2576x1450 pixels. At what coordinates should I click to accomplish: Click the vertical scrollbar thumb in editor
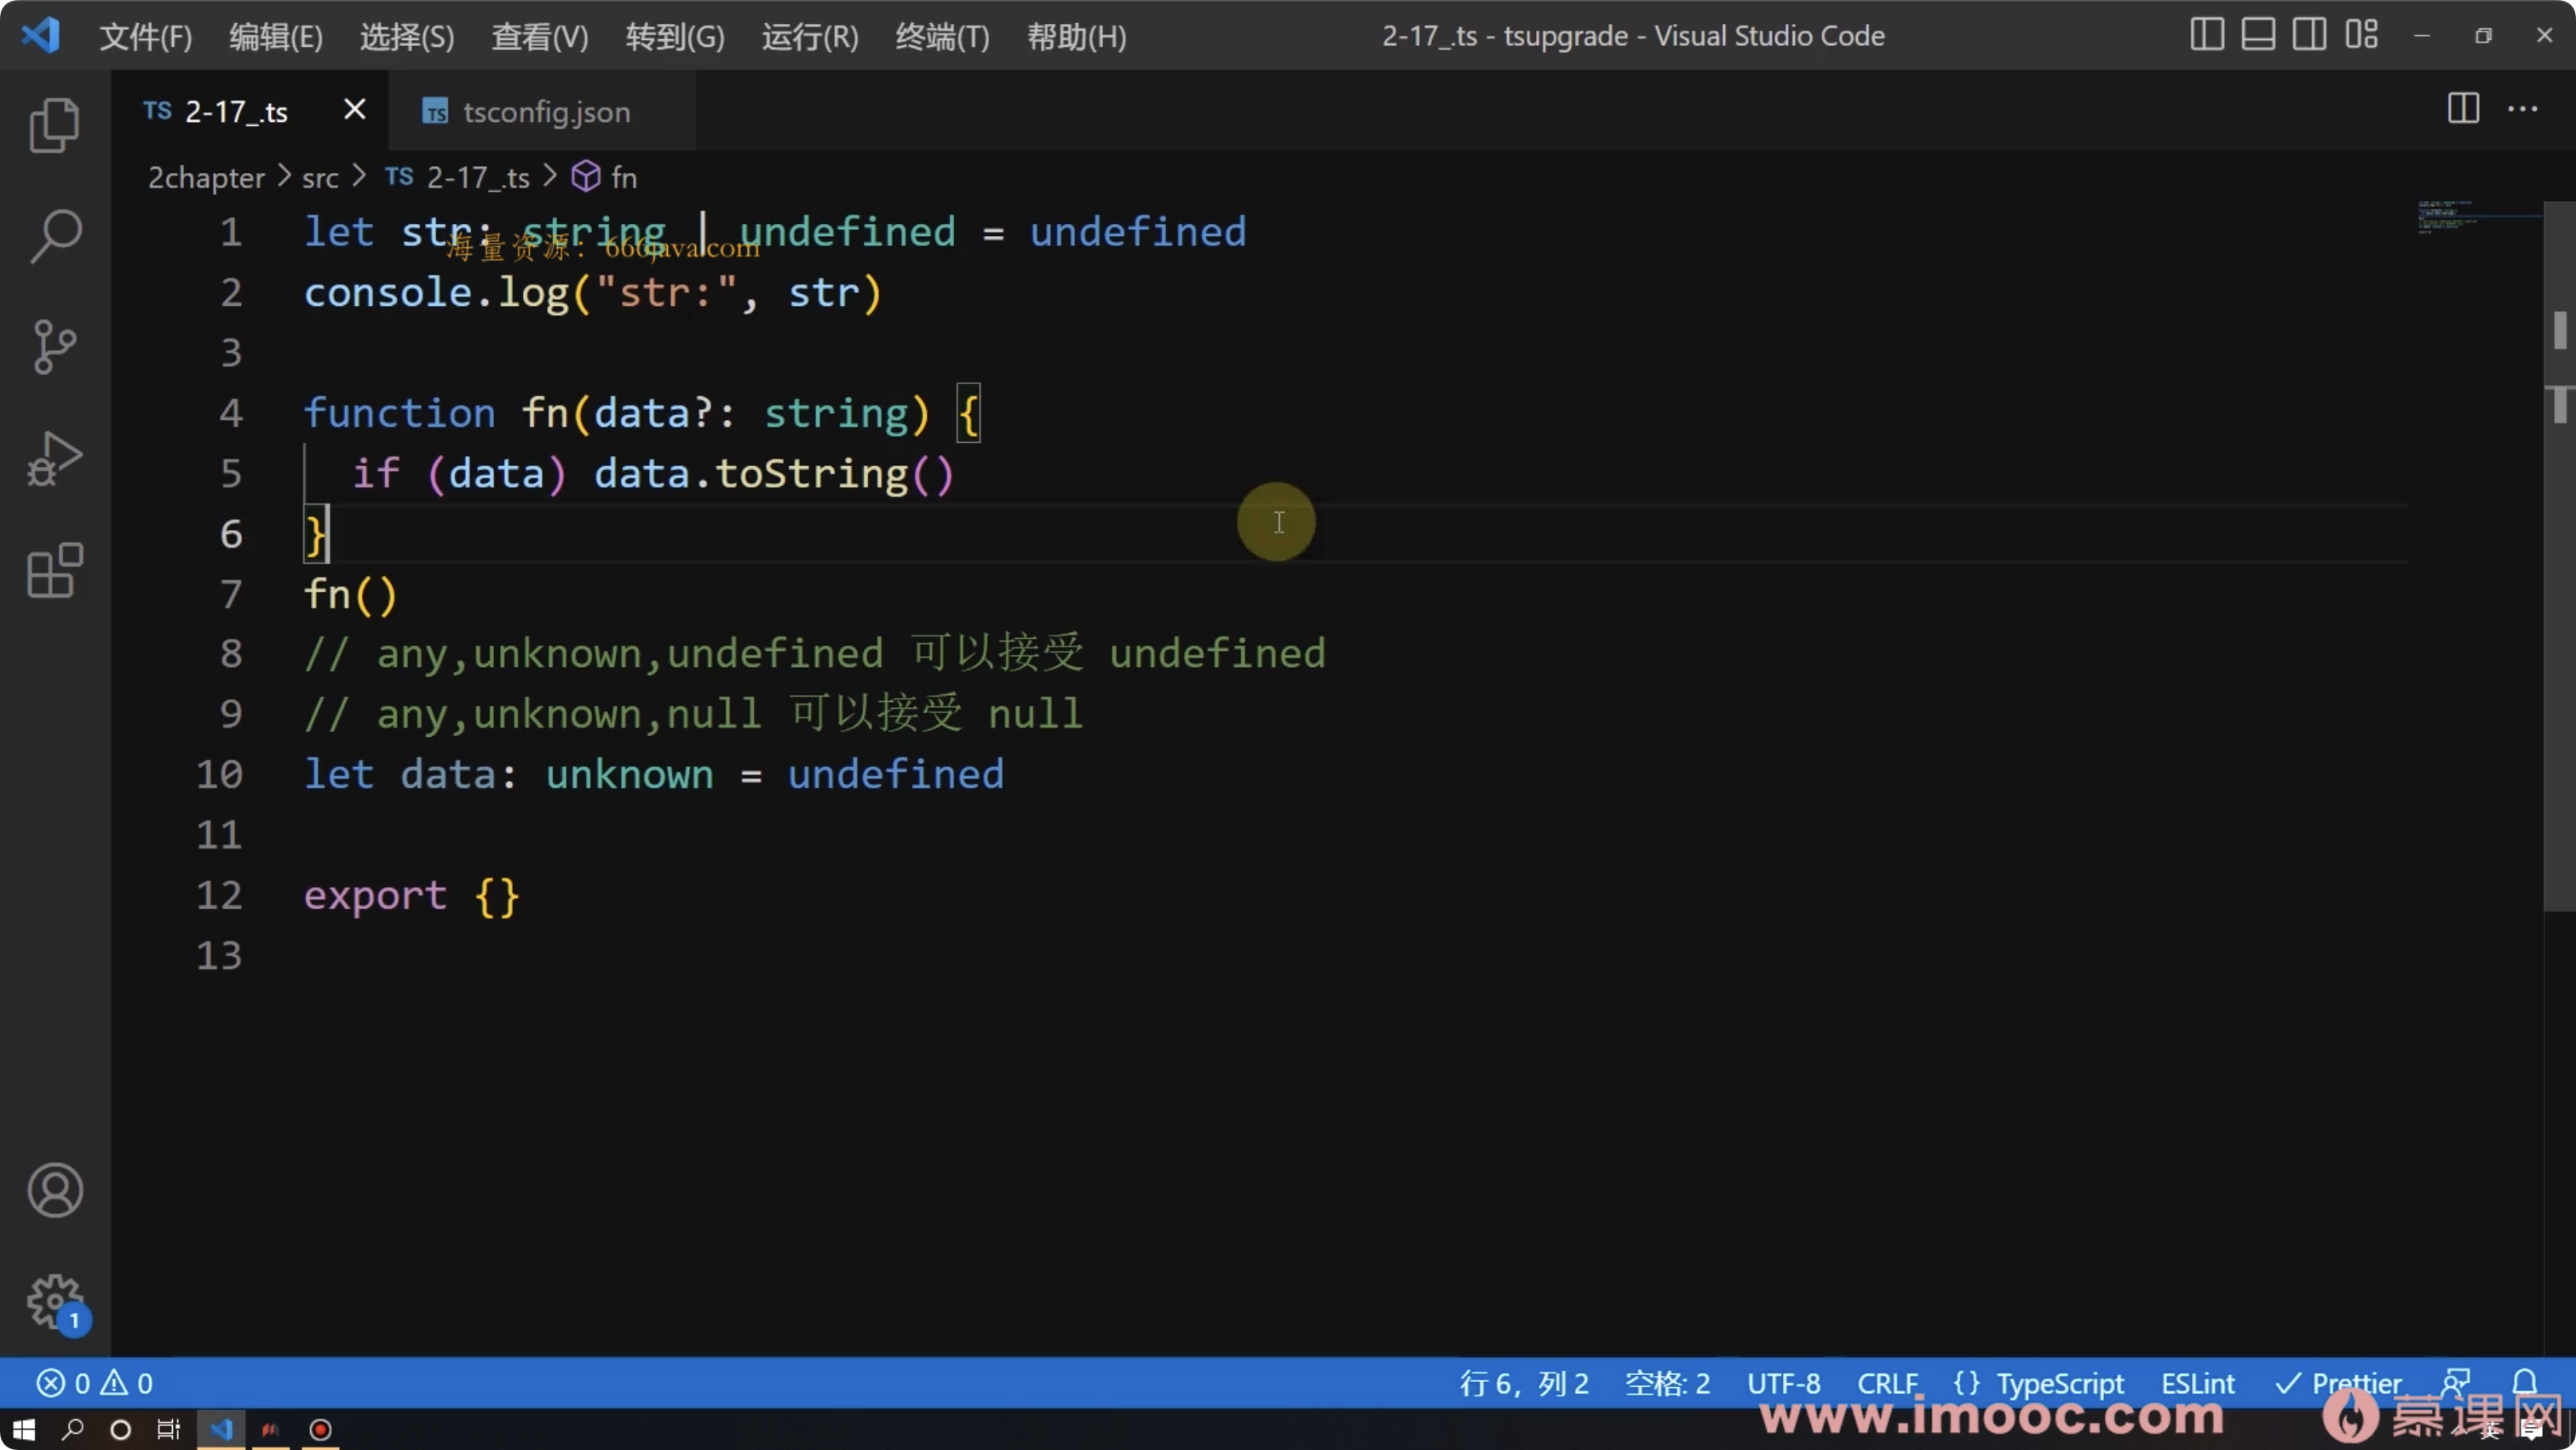coord(2559,555)
